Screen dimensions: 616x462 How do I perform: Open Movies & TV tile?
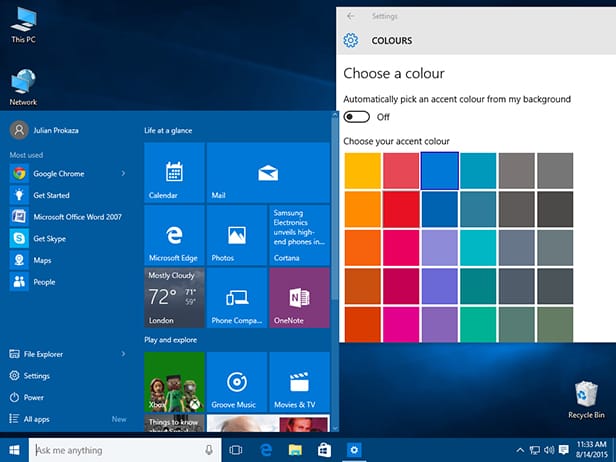[x=299, y=382]
